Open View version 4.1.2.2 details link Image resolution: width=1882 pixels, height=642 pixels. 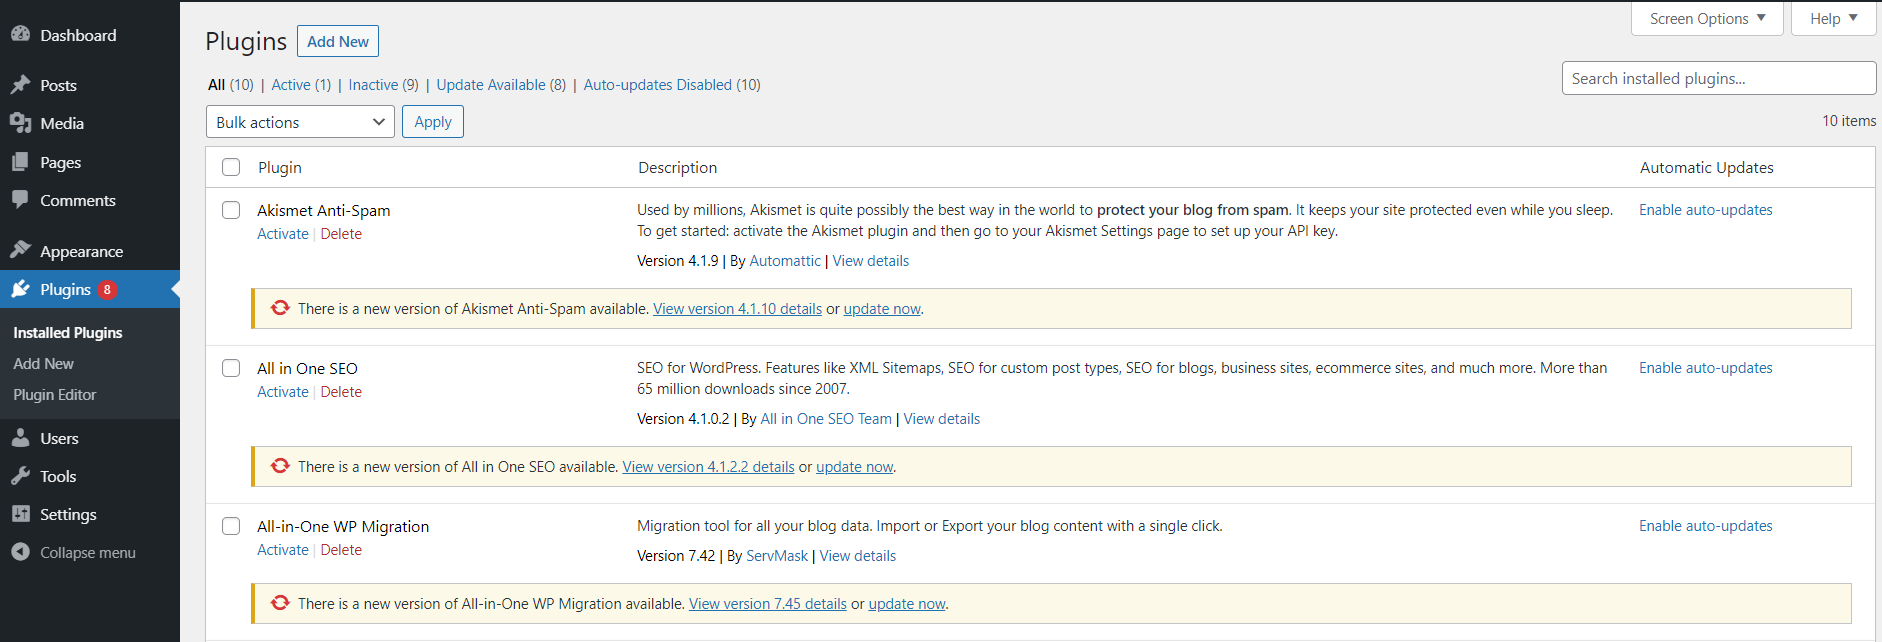(x=708, y=467)
